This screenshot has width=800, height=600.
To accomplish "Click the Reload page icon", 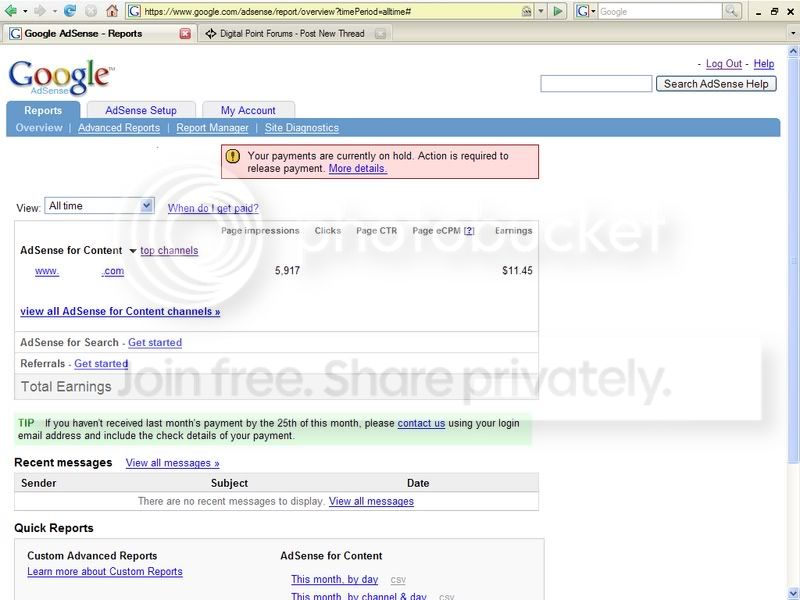I will (70, 11).
